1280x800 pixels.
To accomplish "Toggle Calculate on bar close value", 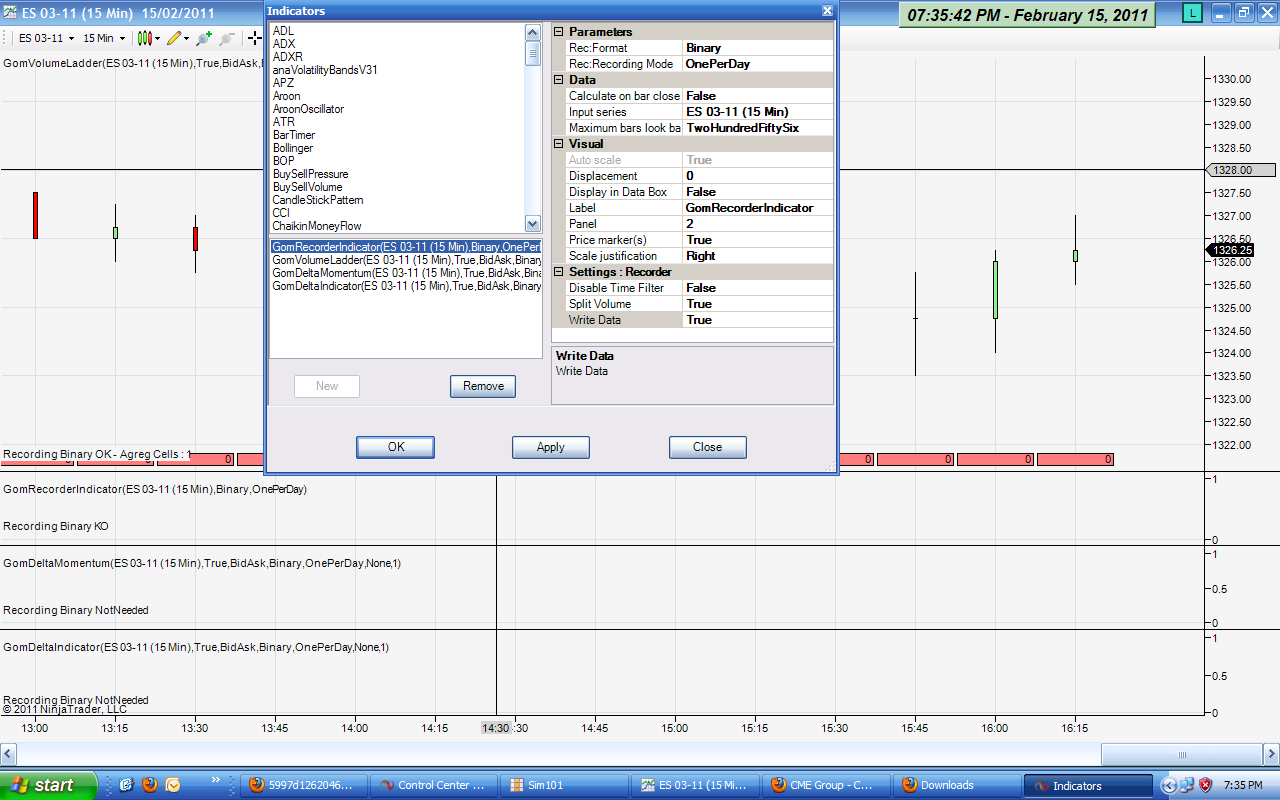I will [x=758, y=96].
